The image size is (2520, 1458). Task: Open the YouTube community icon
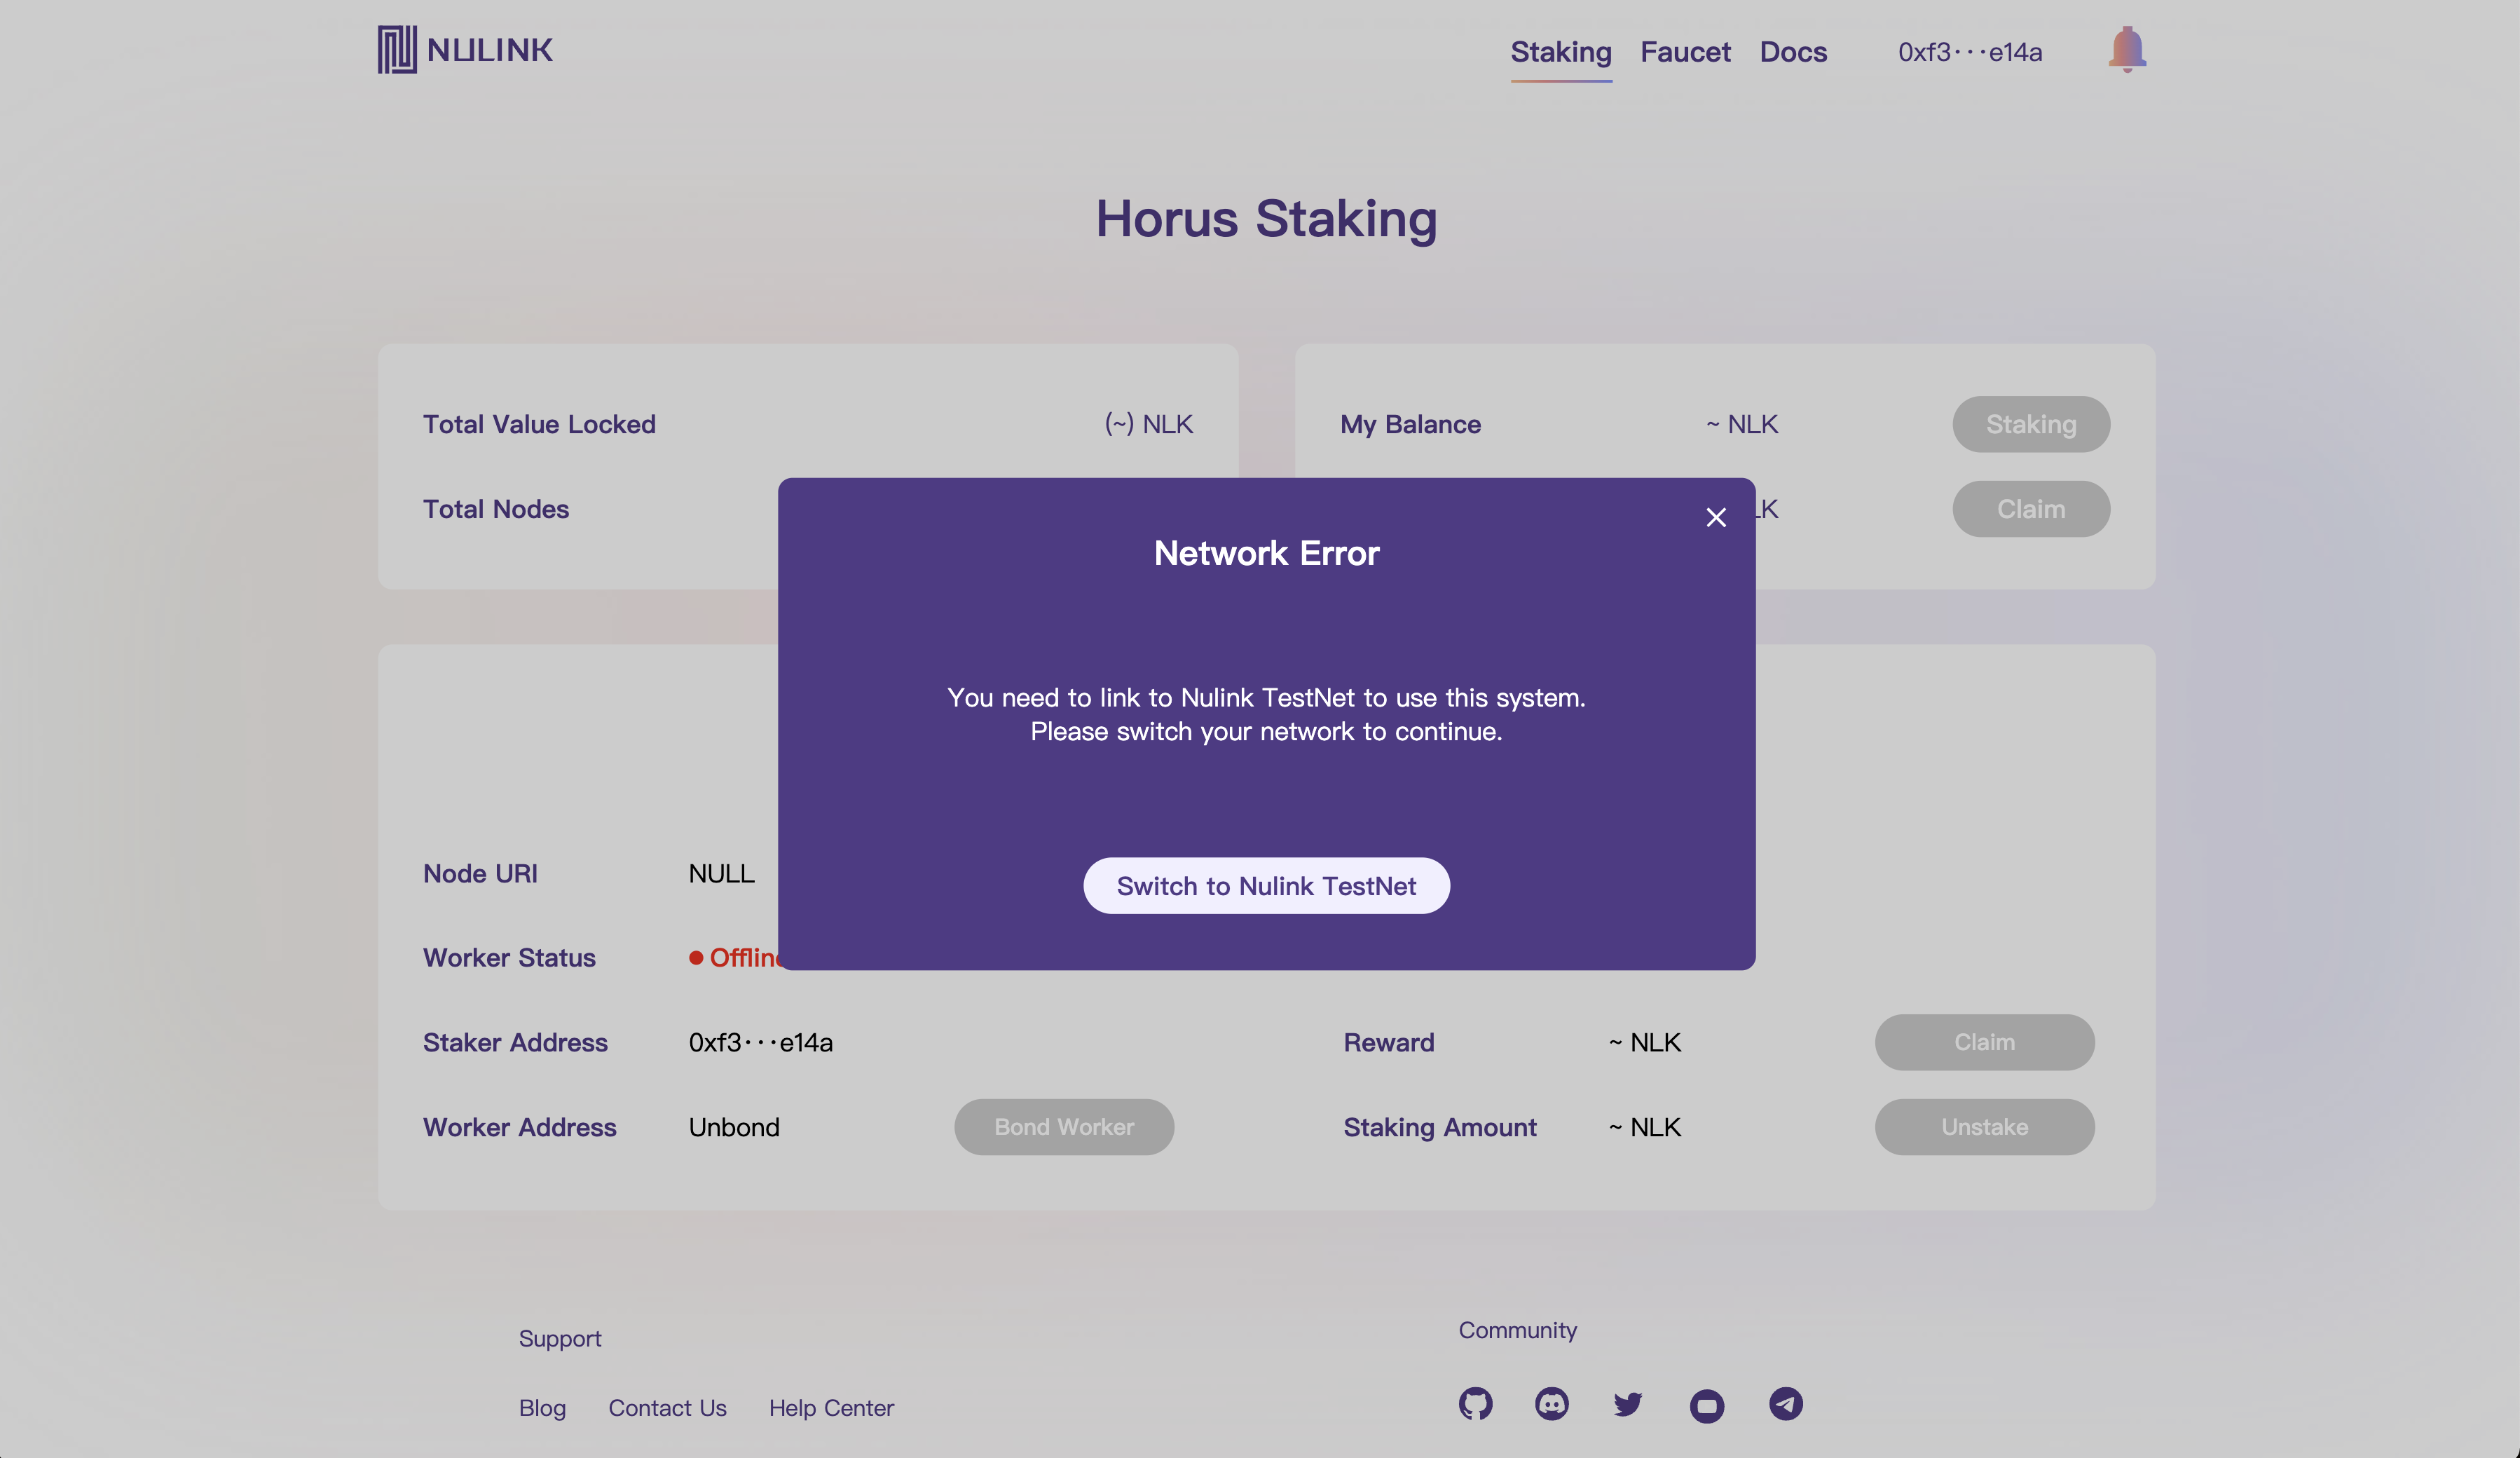(x=1706, y=1406)
